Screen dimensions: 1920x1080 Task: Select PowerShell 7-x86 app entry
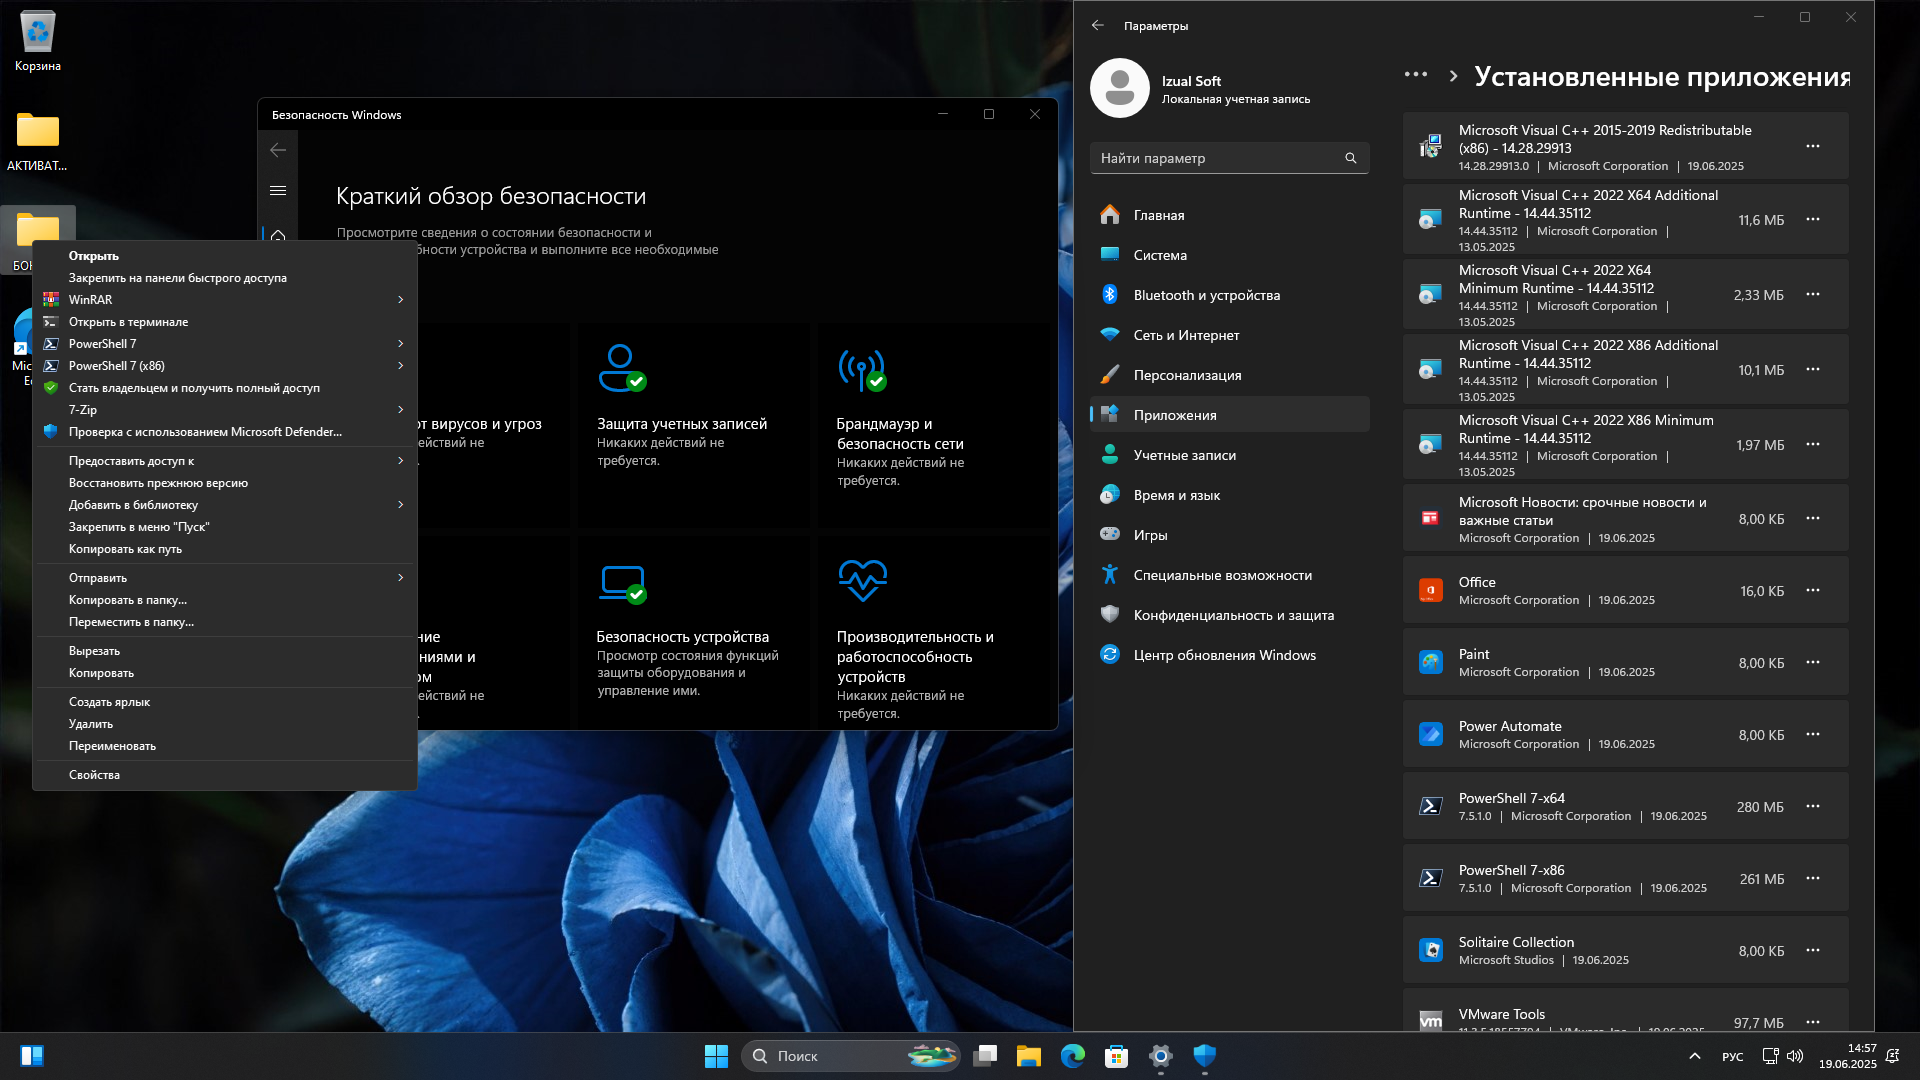[x=1625, y=879]
